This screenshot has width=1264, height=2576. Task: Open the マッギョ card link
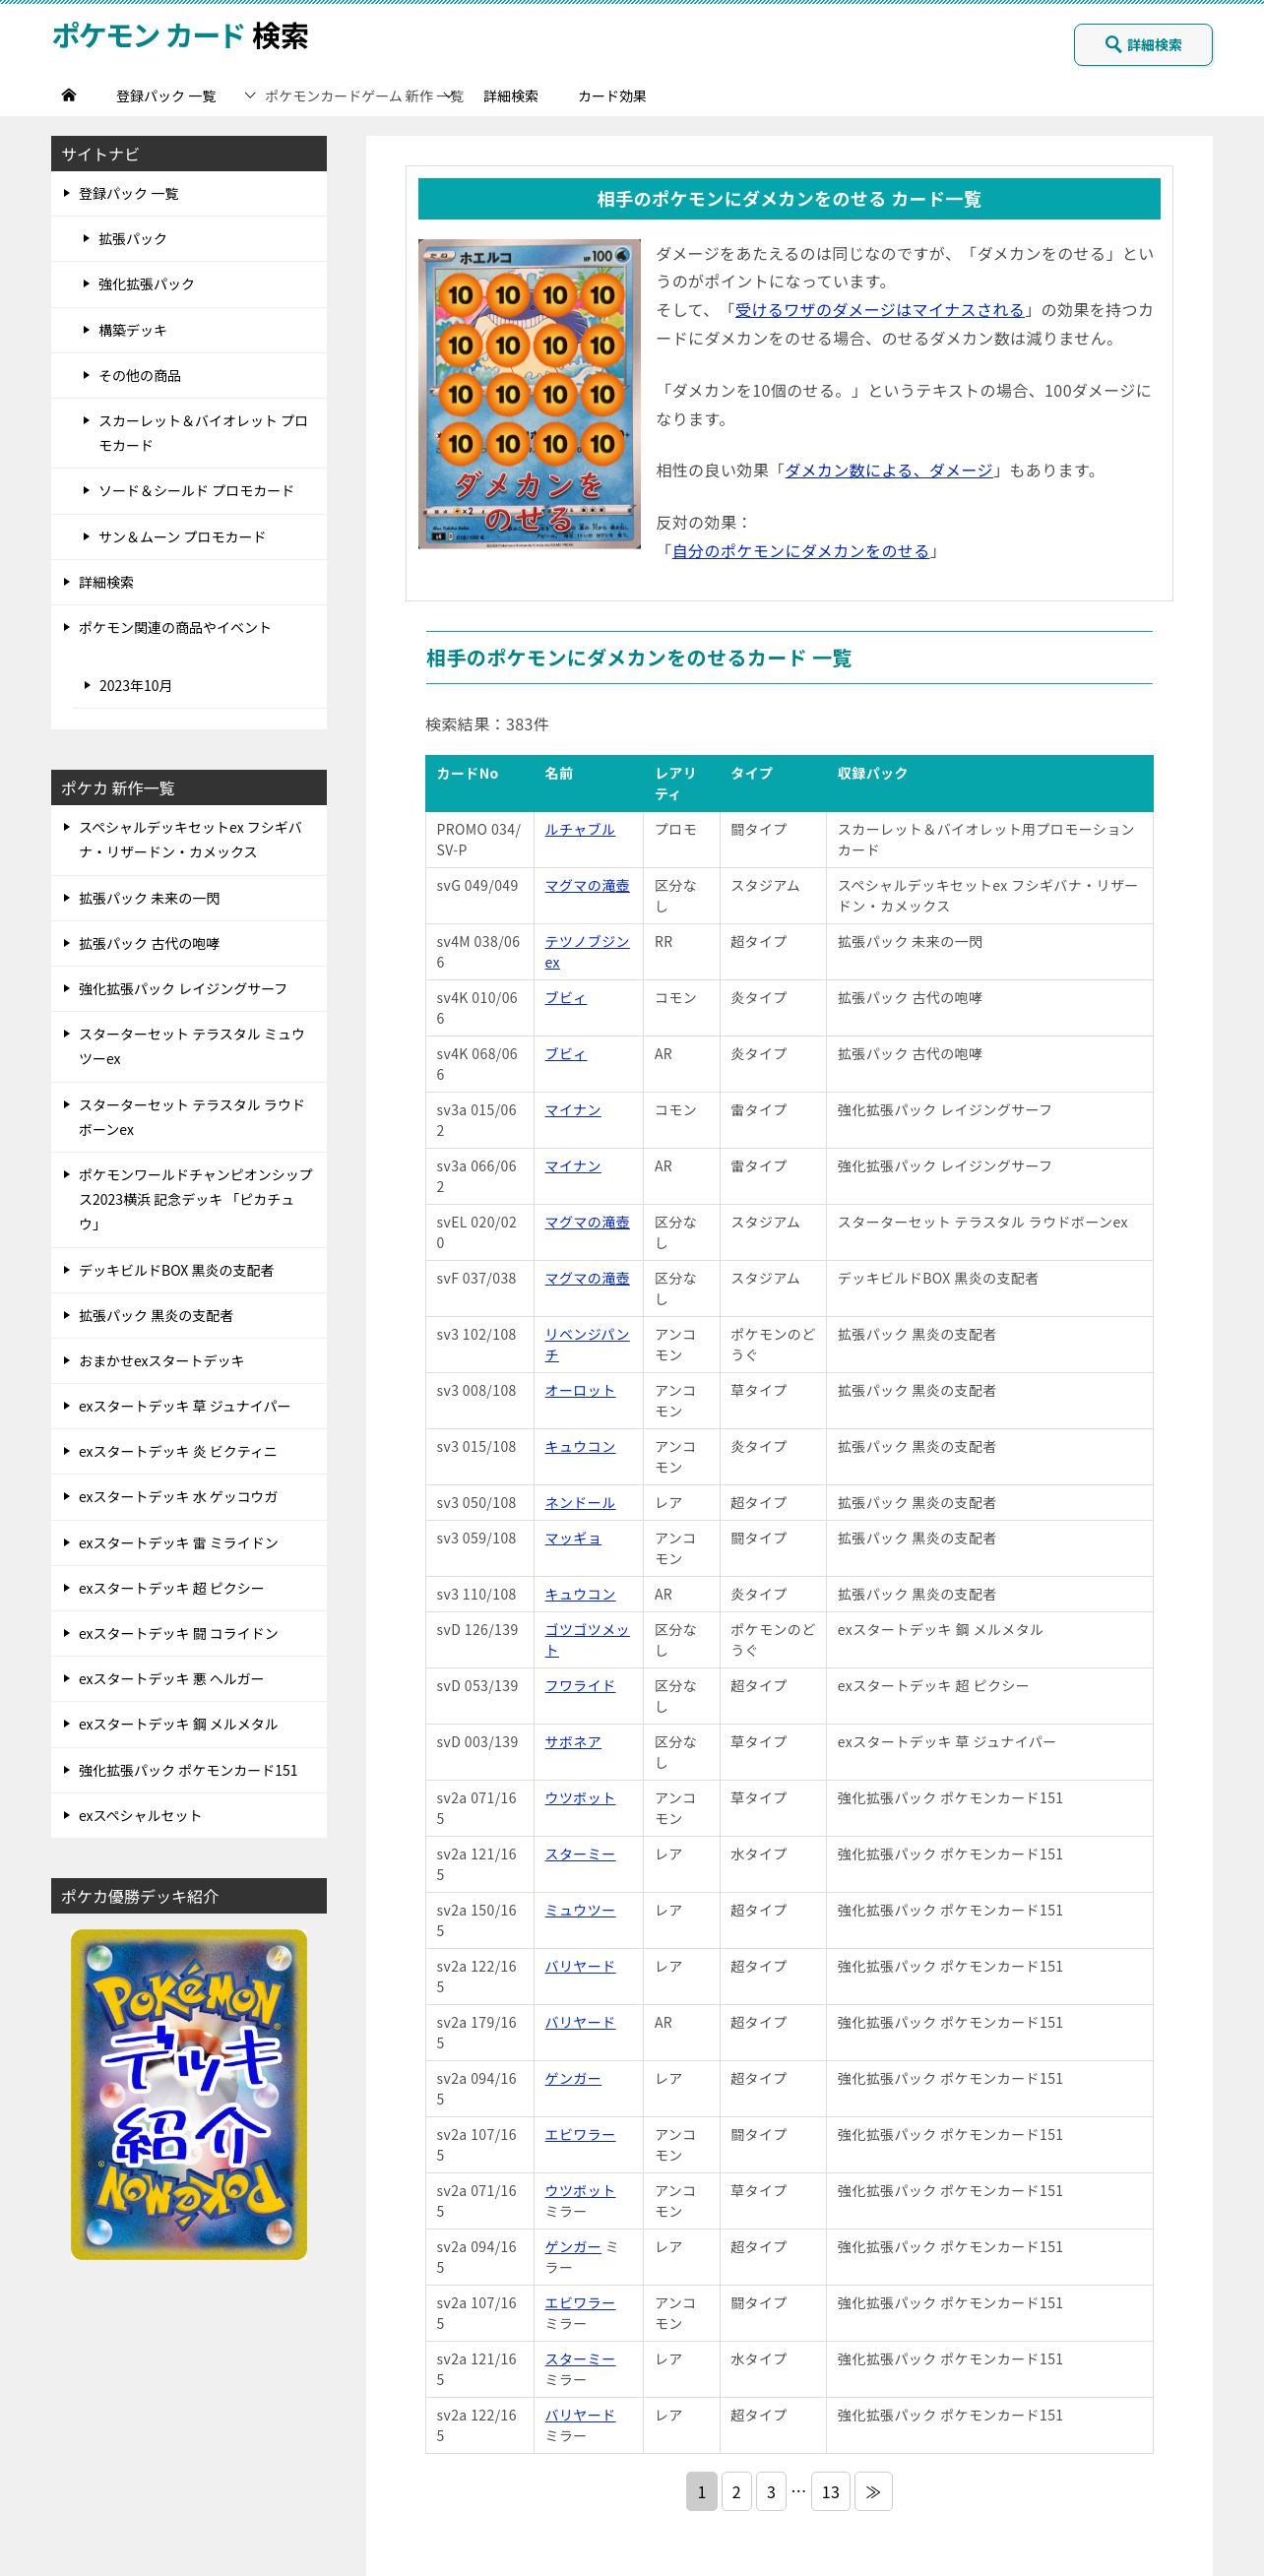pyautogui.click(x=573, y=1539)
